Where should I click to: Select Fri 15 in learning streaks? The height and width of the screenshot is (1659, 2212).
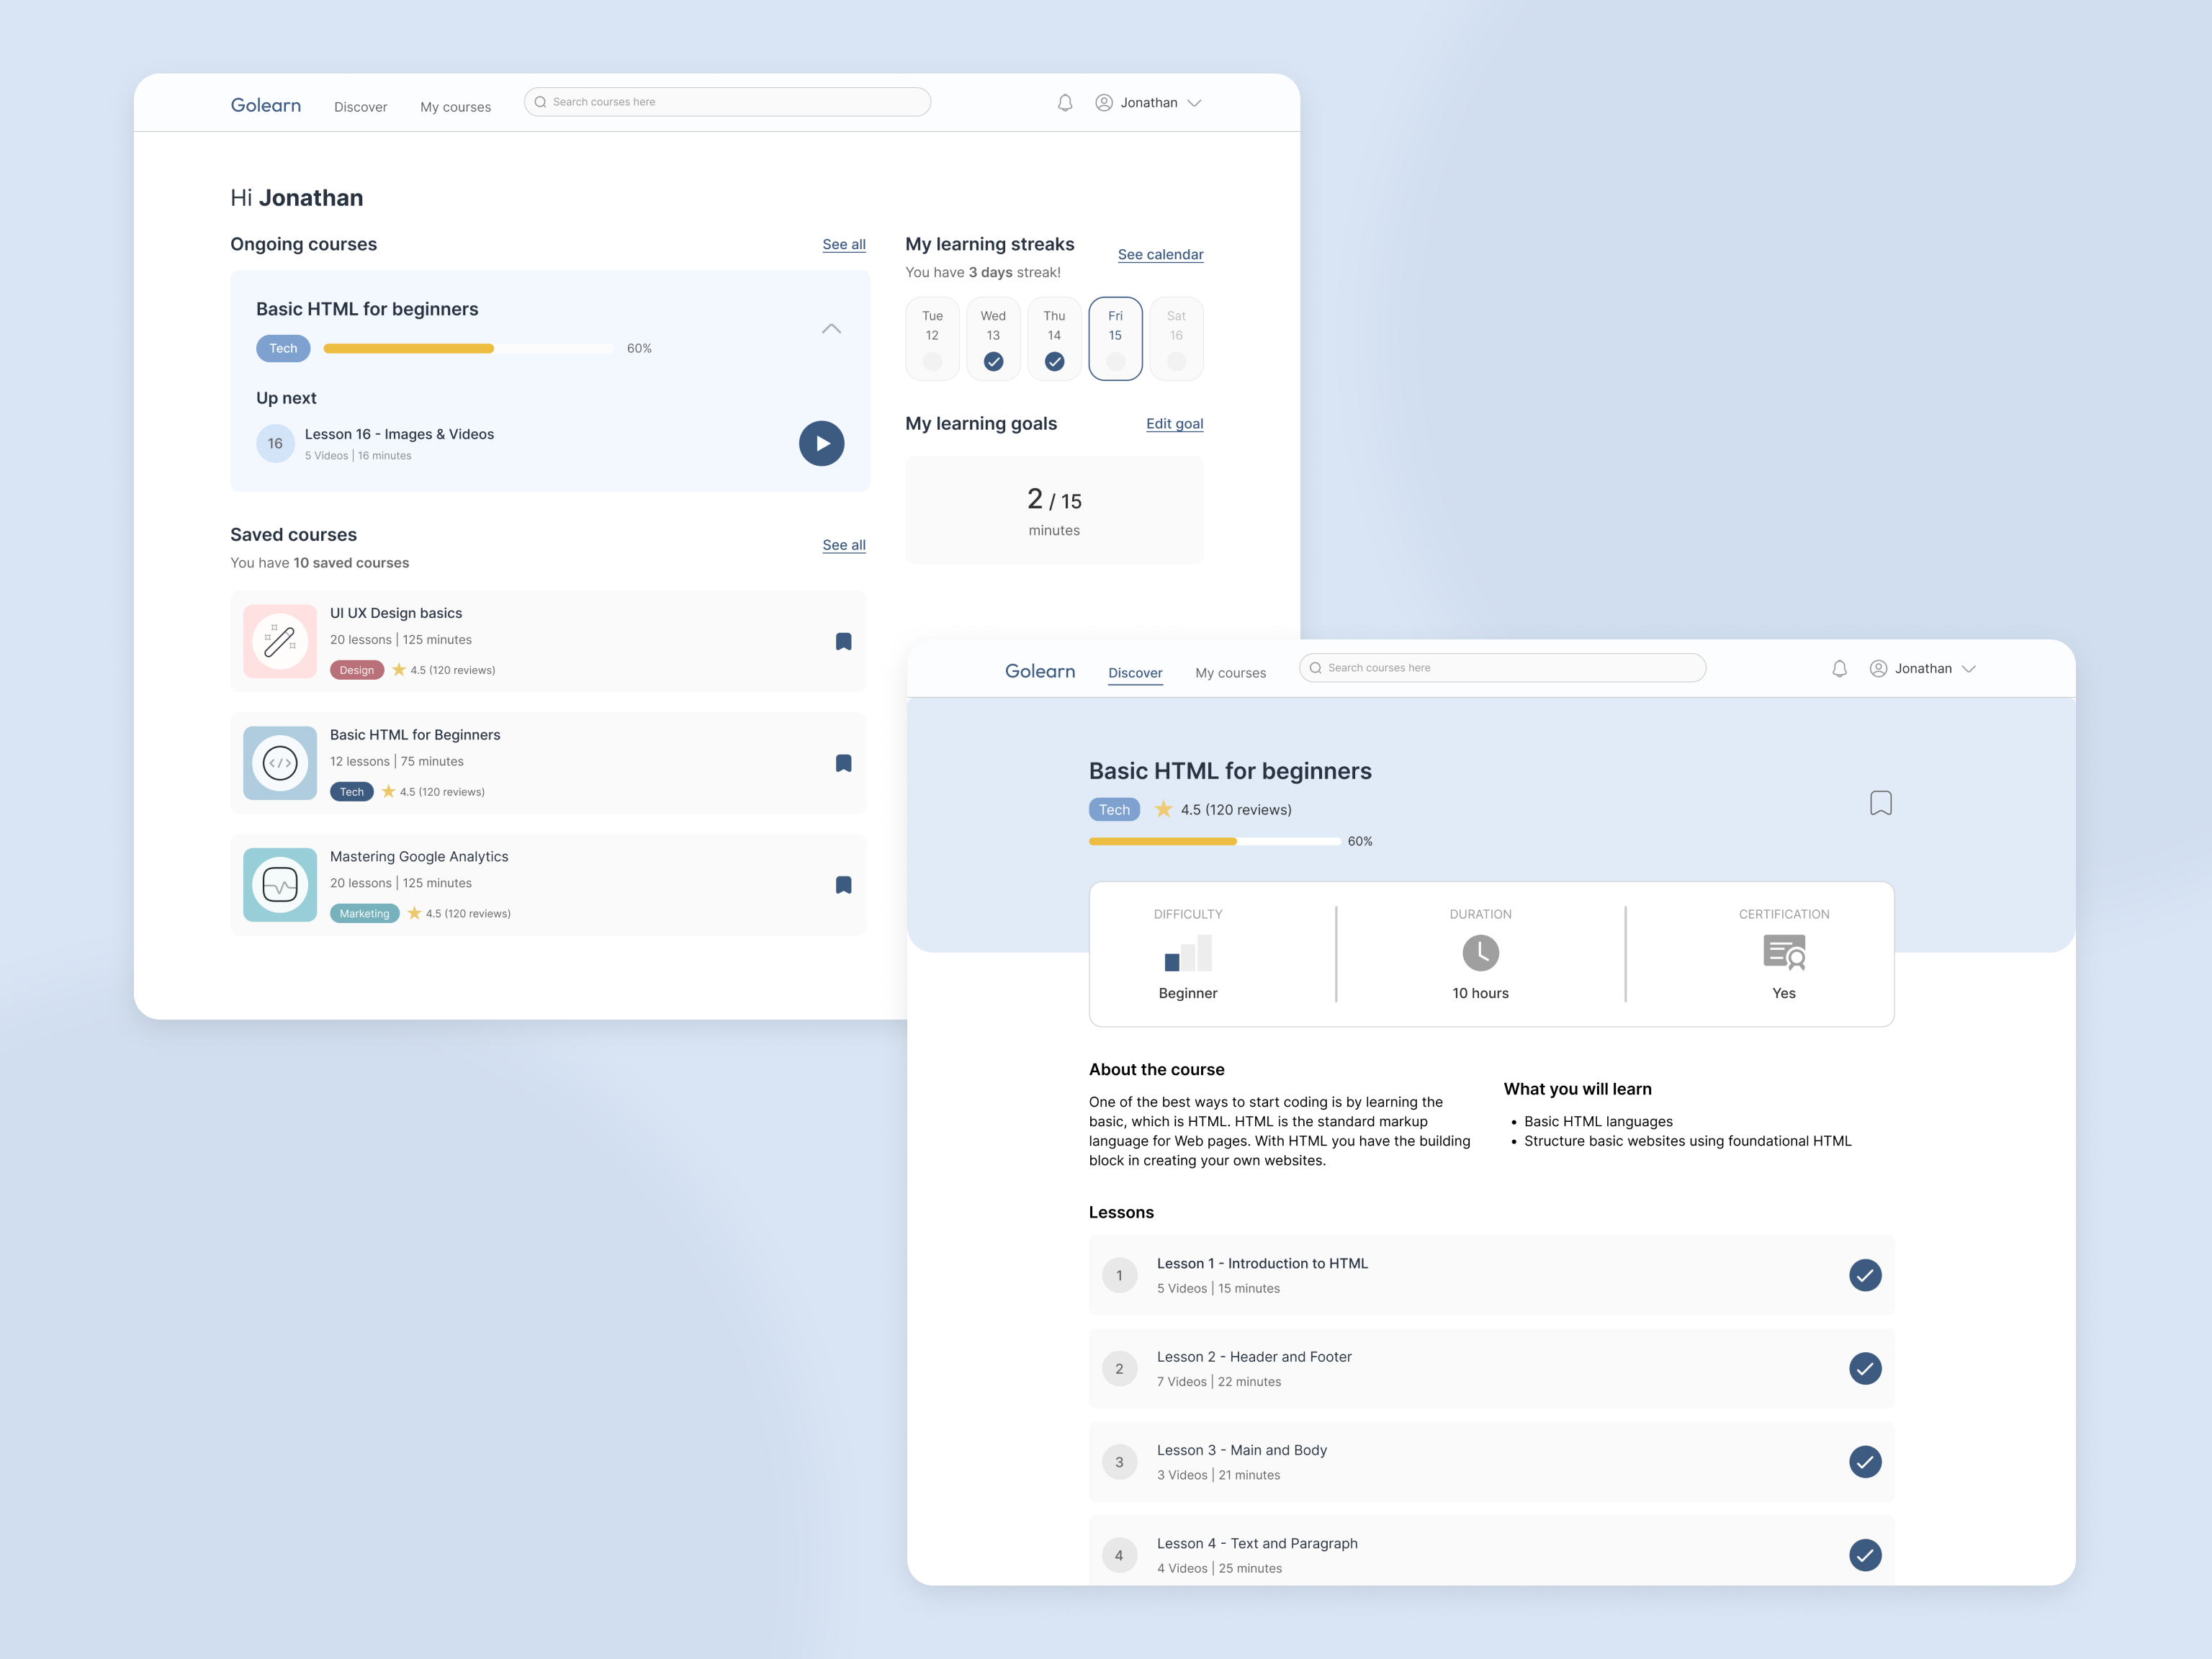1115,338
